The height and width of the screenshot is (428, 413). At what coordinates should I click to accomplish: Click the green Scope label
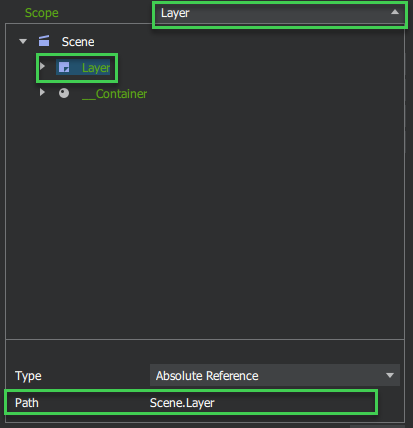(x=42, y=13)
